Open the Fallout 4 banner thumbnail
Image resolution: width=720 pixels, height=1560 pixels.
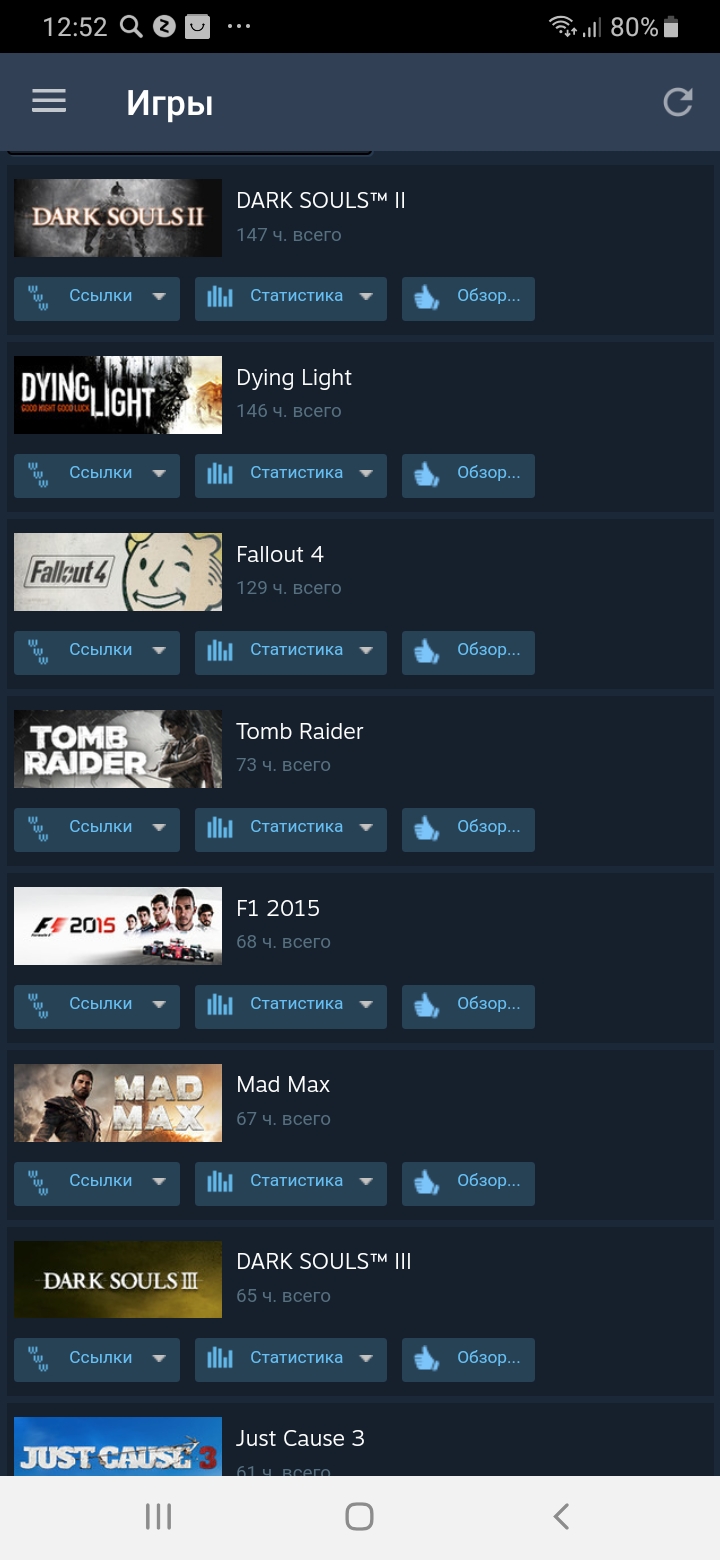click(118, 572)
